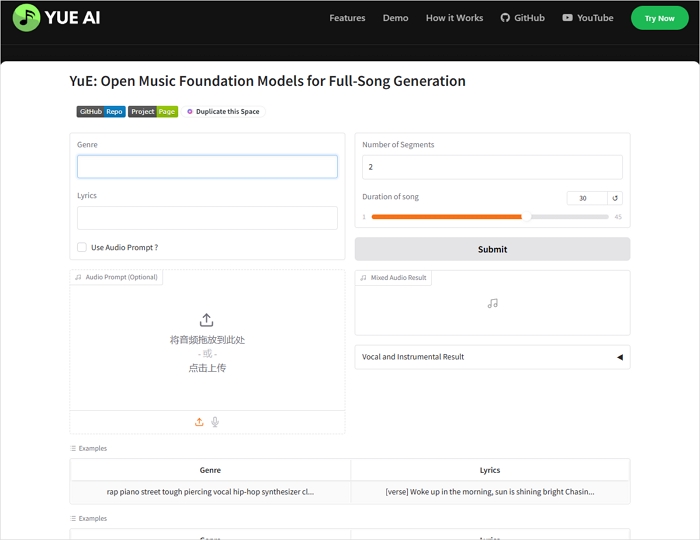The height and width of the screenshot is (540, 700).
Task: Click the Mixed Audio Result label
Action: pos(394,278)
